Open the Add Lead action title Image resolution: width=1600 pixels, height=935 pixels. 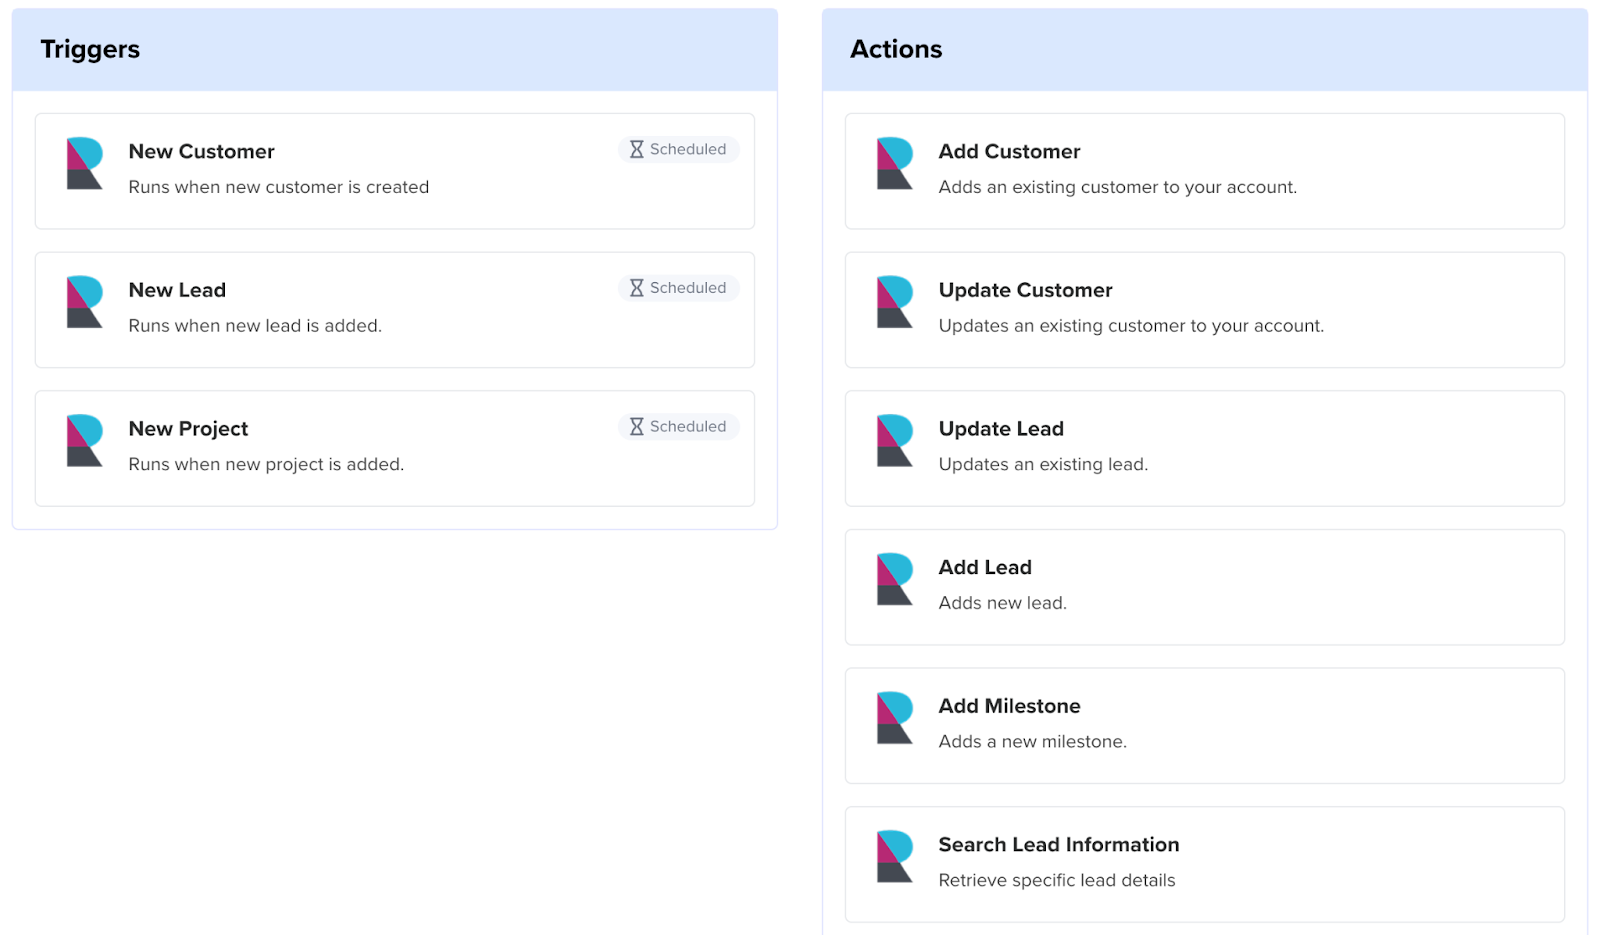tap(985, 568)
